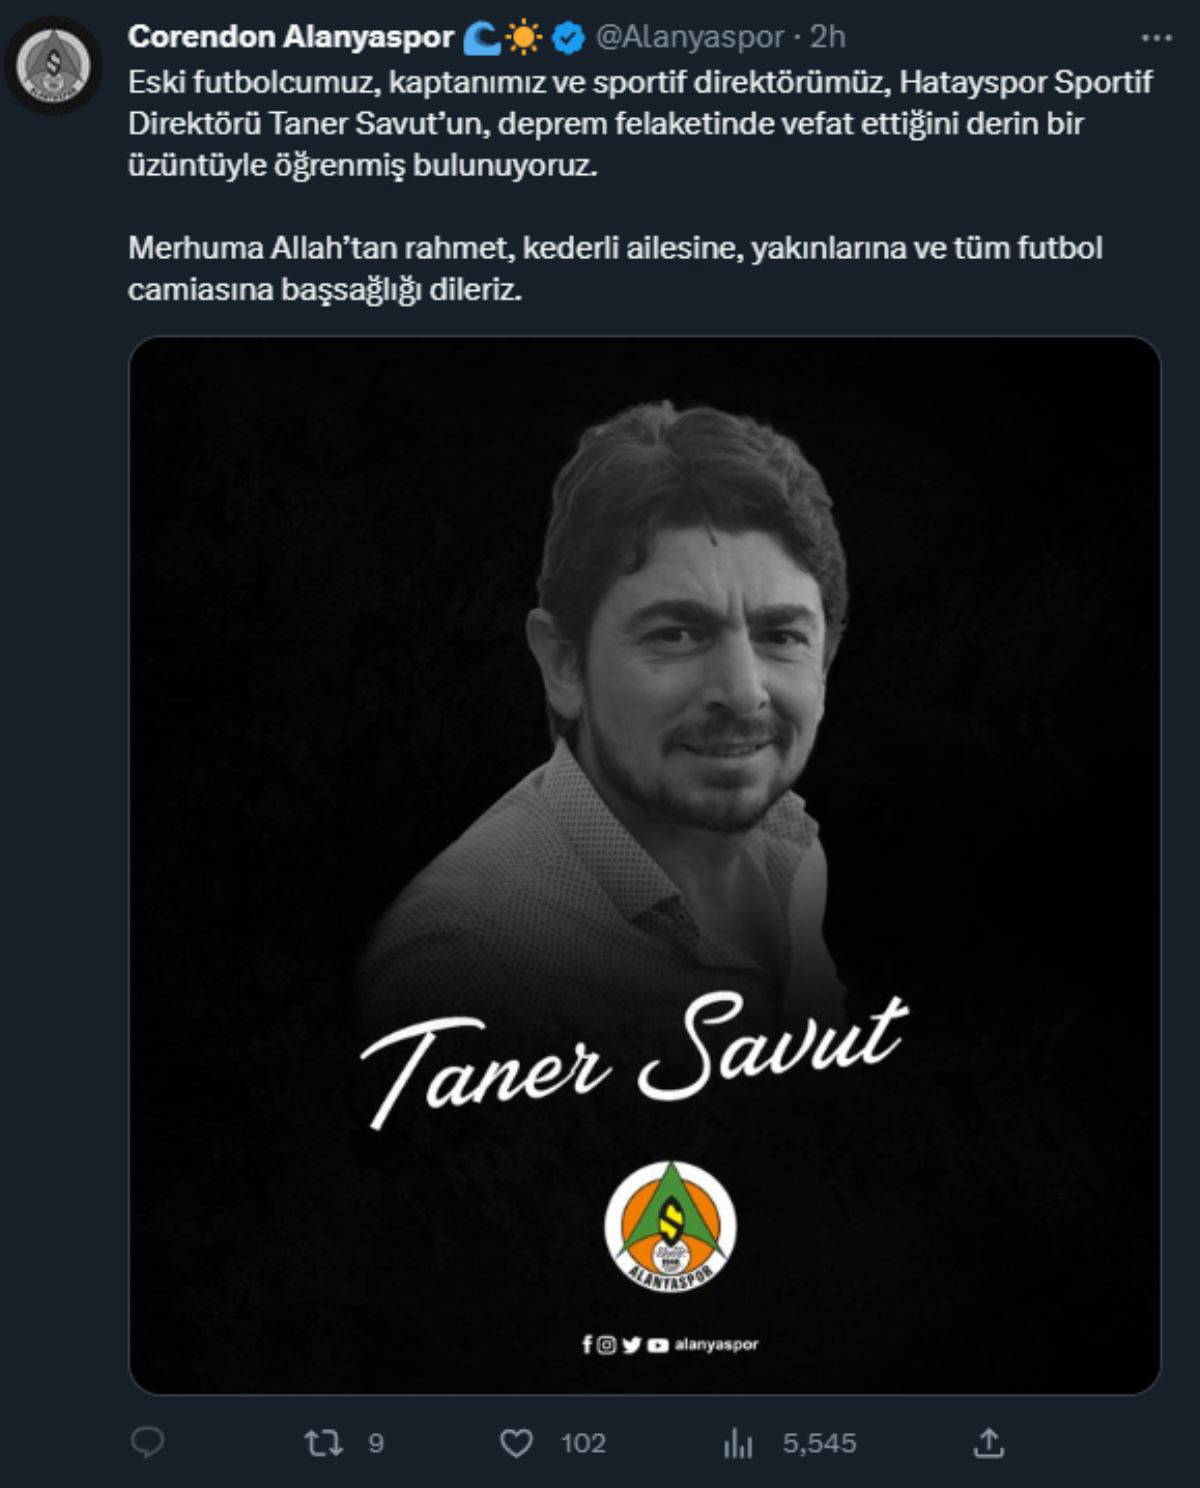Click the tweet text mentioning Hatayspor
The image size is (1200, 1488).
click(x=640, y=123)
